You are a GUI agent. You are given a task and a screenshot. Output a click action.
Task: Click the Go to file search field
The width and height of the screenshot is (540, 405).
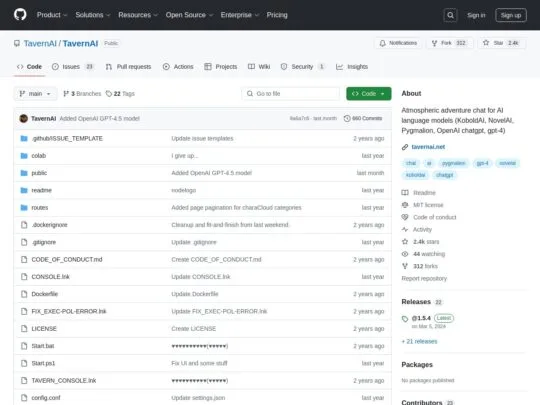pos(291,94)
